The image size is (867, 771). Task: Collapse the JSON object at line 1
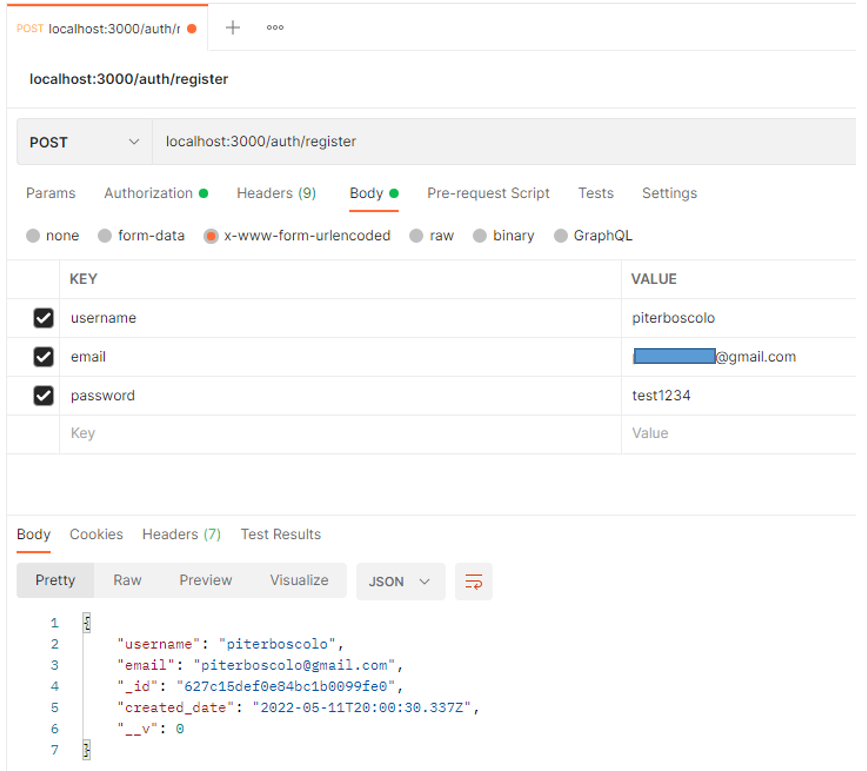click(86, 621)
